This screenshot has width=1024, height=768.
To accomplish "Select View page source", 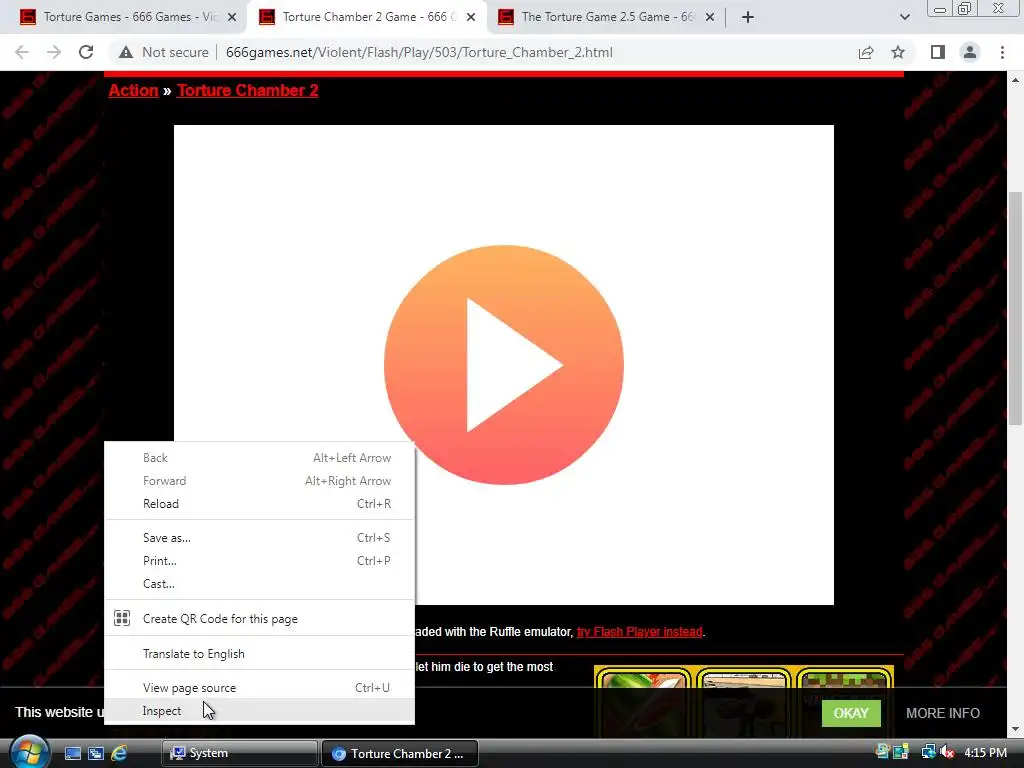I will pyautogui.click(x=259, y=688).
